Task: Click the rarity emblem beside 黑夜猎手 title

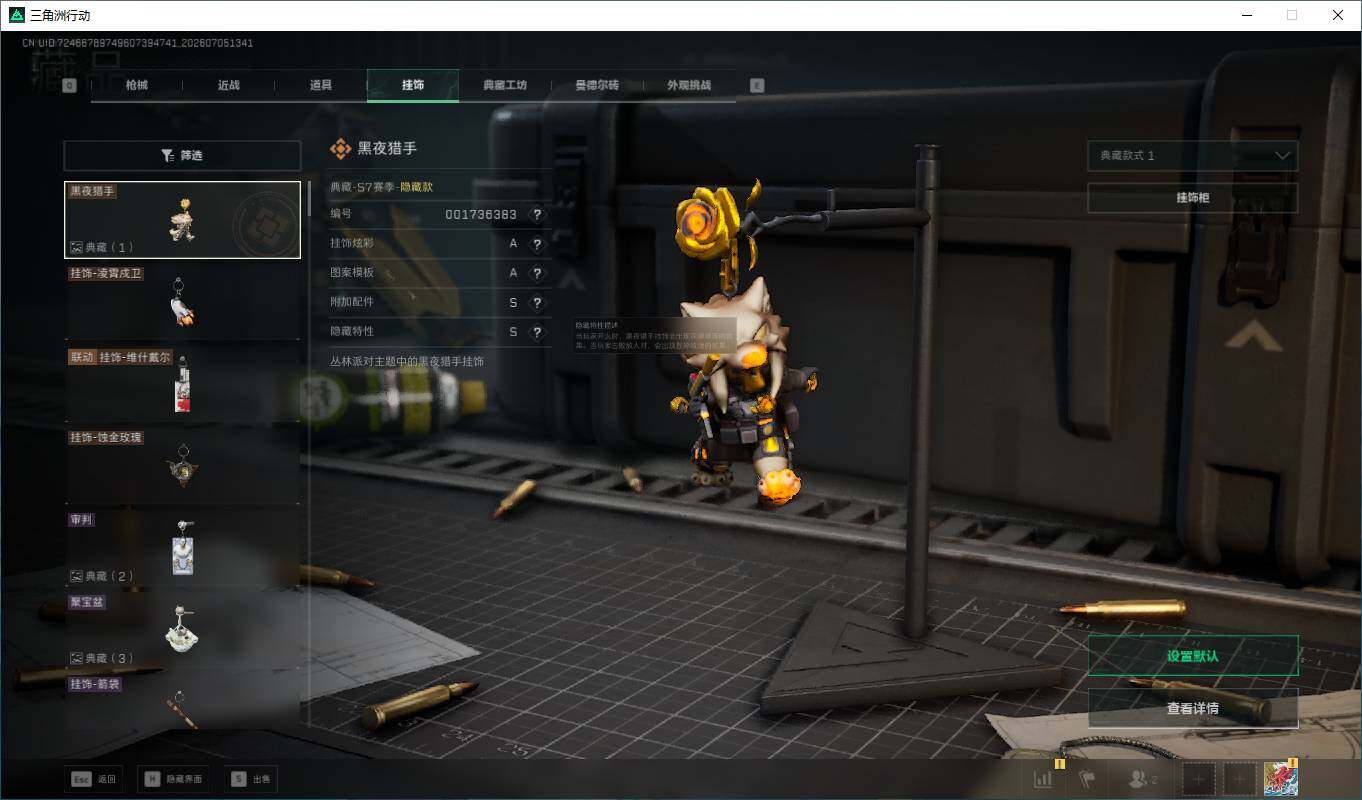Action: (340, 149)
